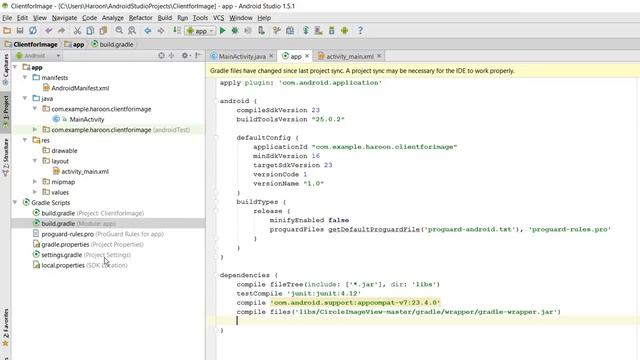Open the Favorites tool window side tab
The image size is (640, 360).
[5, 328]
